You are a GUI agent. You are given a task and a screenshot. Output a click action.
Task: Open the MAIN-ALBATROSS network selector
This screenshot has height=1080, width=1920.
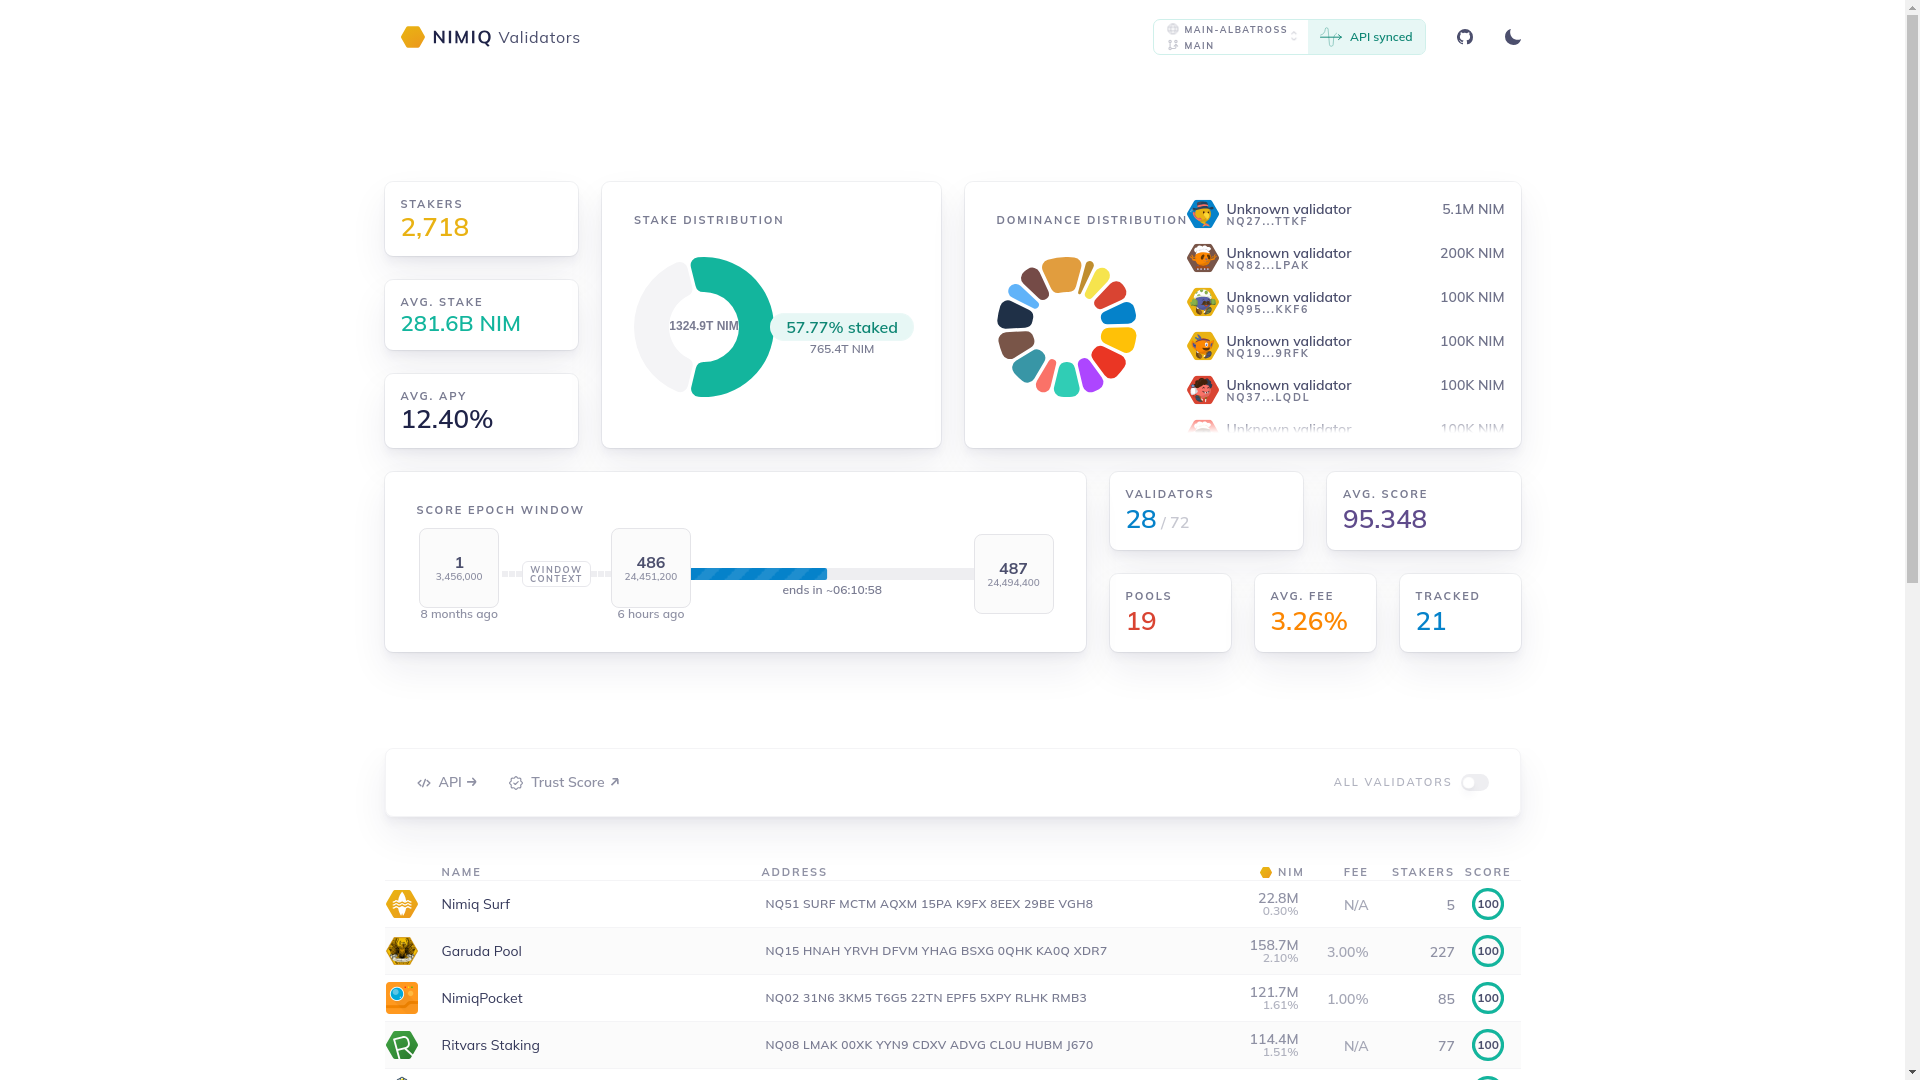pos(1231,37)
